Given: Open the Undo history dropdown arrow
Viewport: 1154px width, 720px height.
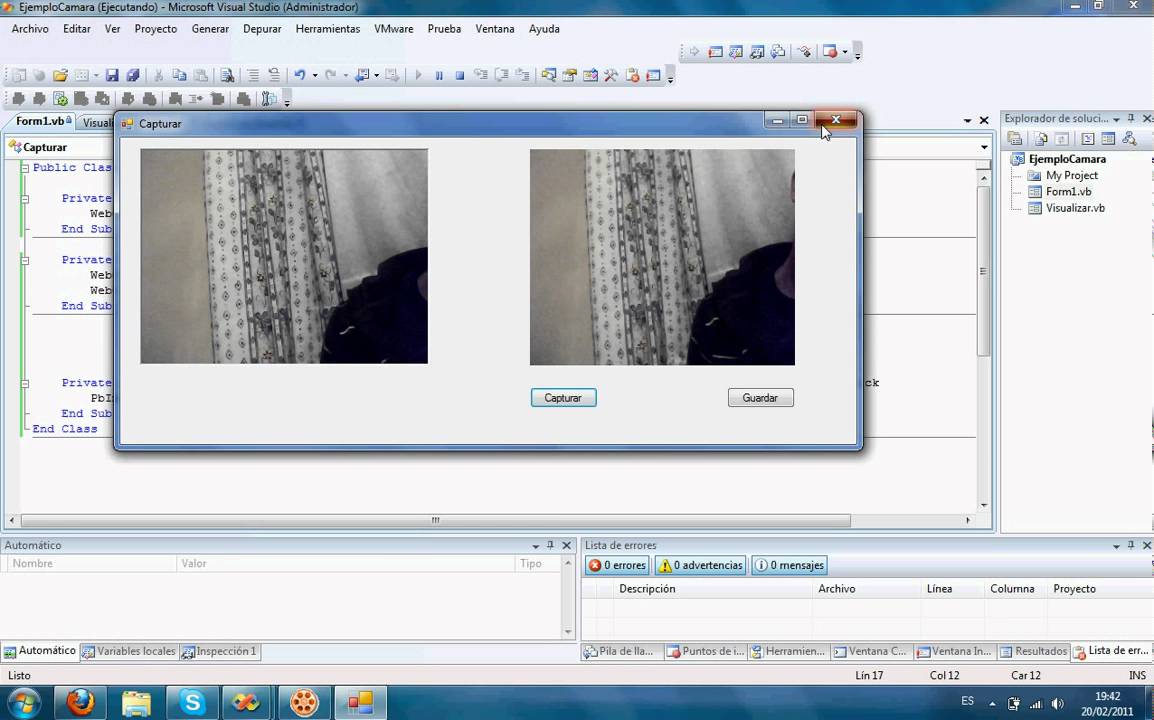Looking at the screenshot, I should [x=315, y=75].
